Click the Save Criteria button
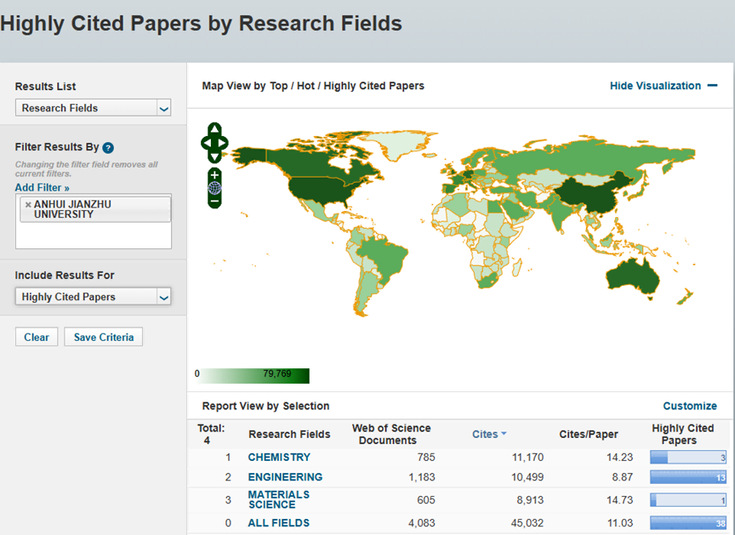Viewport: 735px width, 535px height. pos(104,337)
